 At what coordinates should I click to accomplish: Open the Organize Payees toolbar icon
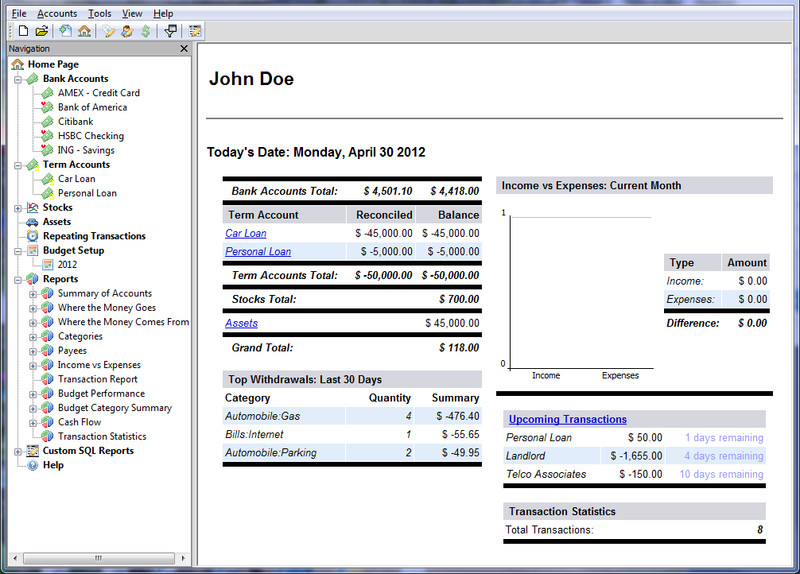point(127,31)
